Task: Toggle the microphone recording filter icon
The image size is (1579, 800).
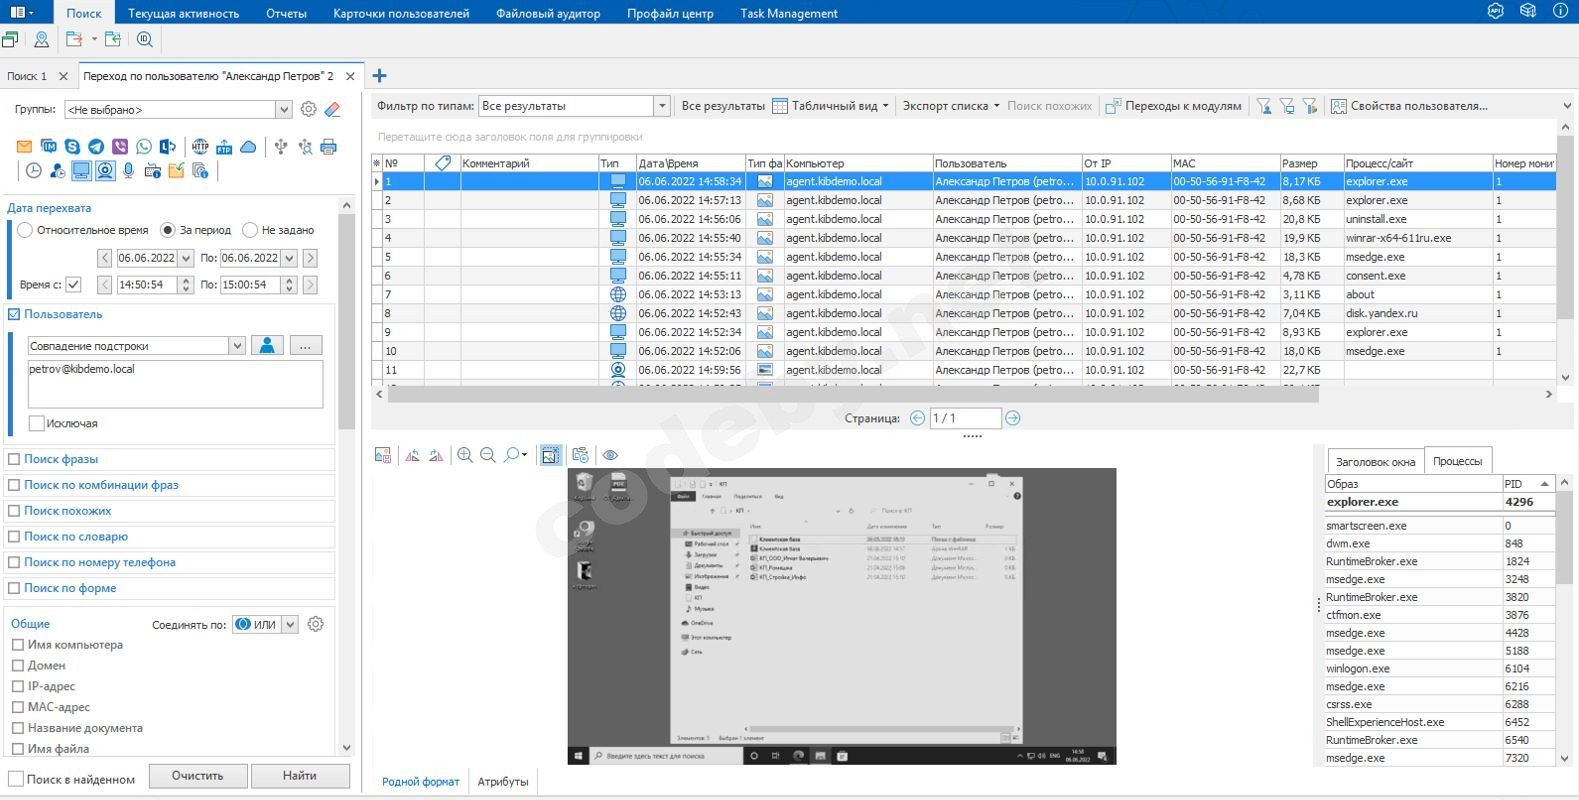Action: (128, 171)
